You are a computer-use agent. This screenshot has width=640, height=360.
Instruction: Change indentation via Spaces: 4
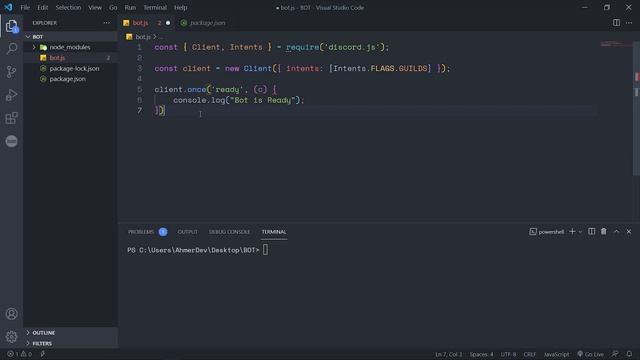click(x=481, y=354)
